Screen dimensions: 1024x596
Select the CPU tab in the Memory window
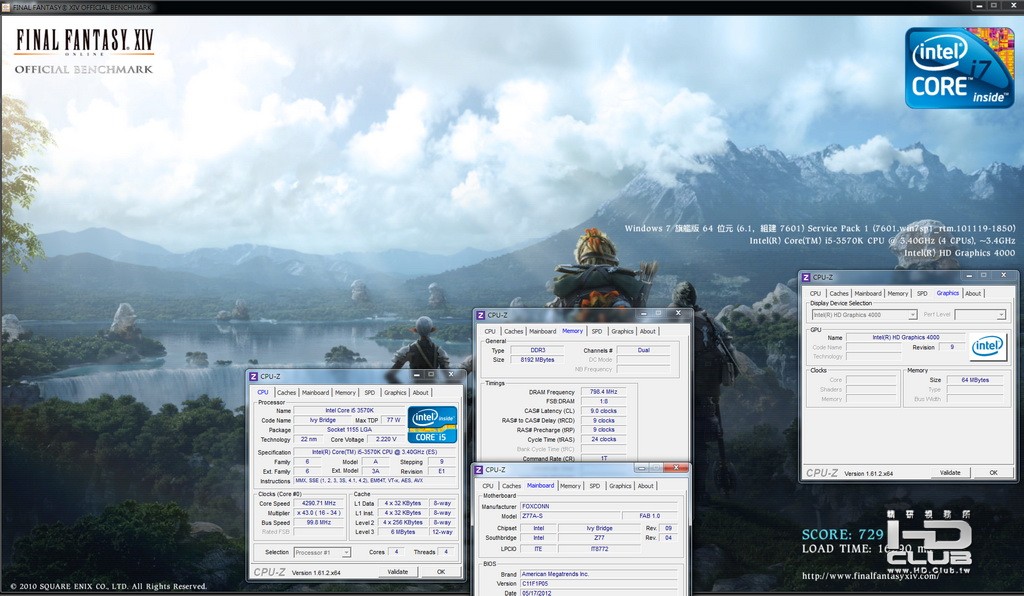(x=490, y=332)
